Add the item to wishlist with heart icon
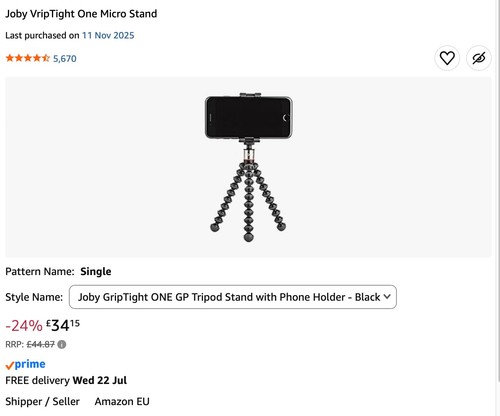Image resolution: width=500 pixels, height=416 pixels. click(x=447, y=58)
